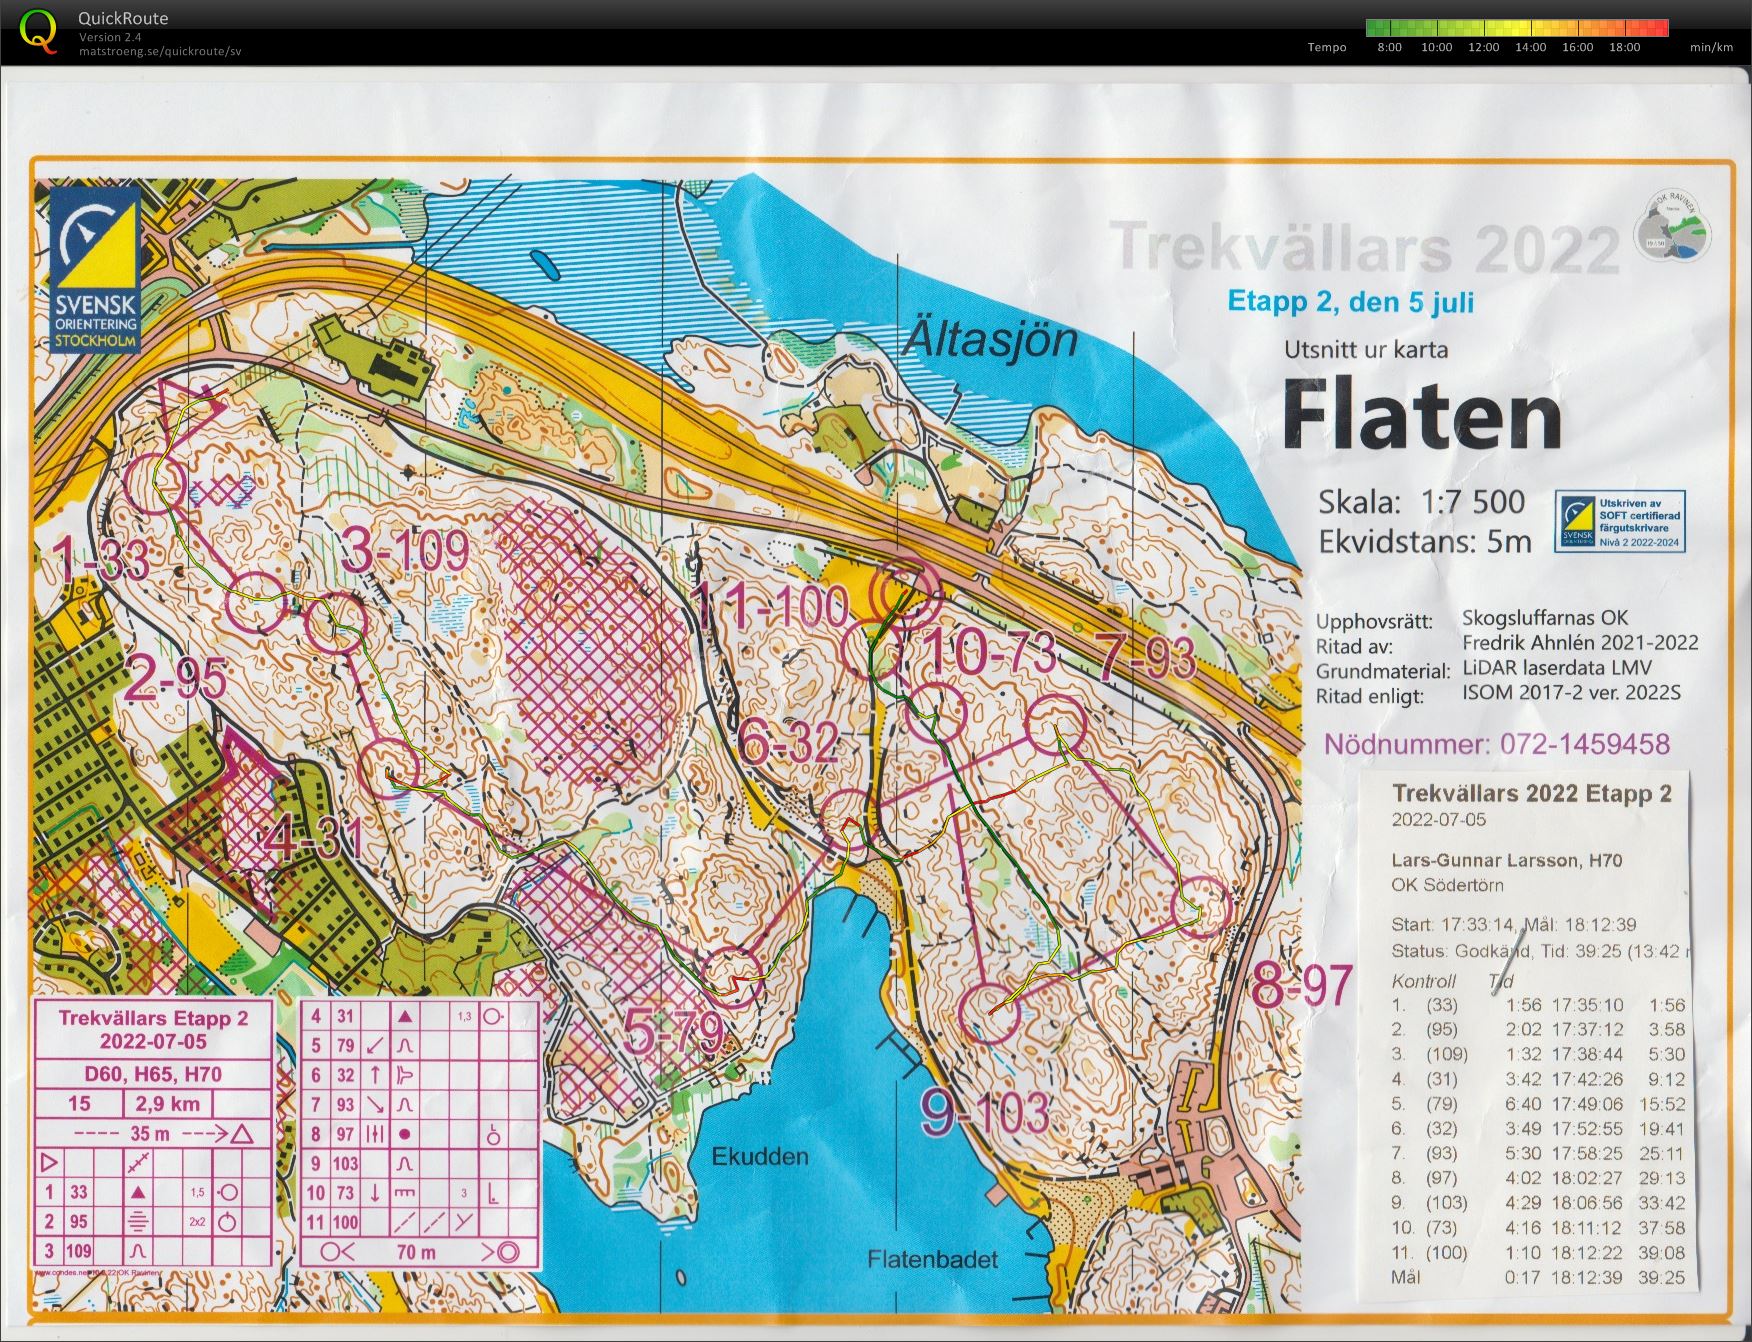Click the SOFT certifierad färgutskrivare badge

(x=1619, y=521)
